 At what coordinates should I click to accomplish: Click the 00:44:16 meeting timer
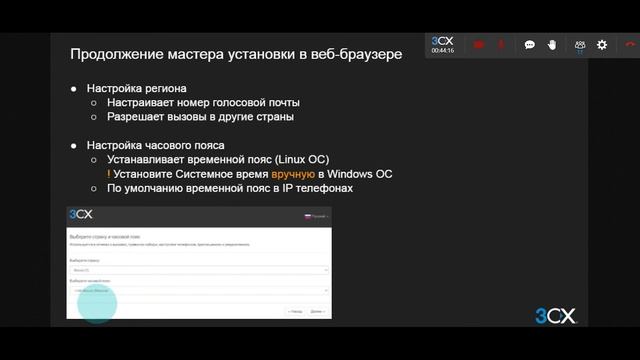443,51
